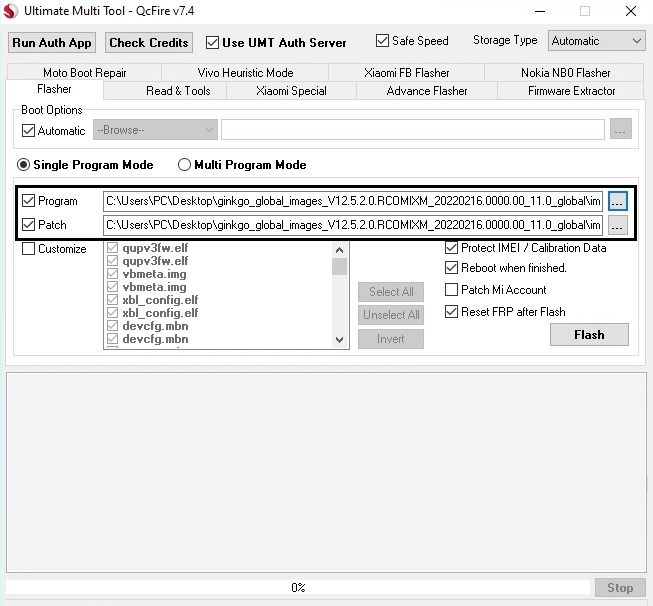653x606 pixels.
Task: Click the second qupv3fw.elf list item
Action: click(155, 261)
